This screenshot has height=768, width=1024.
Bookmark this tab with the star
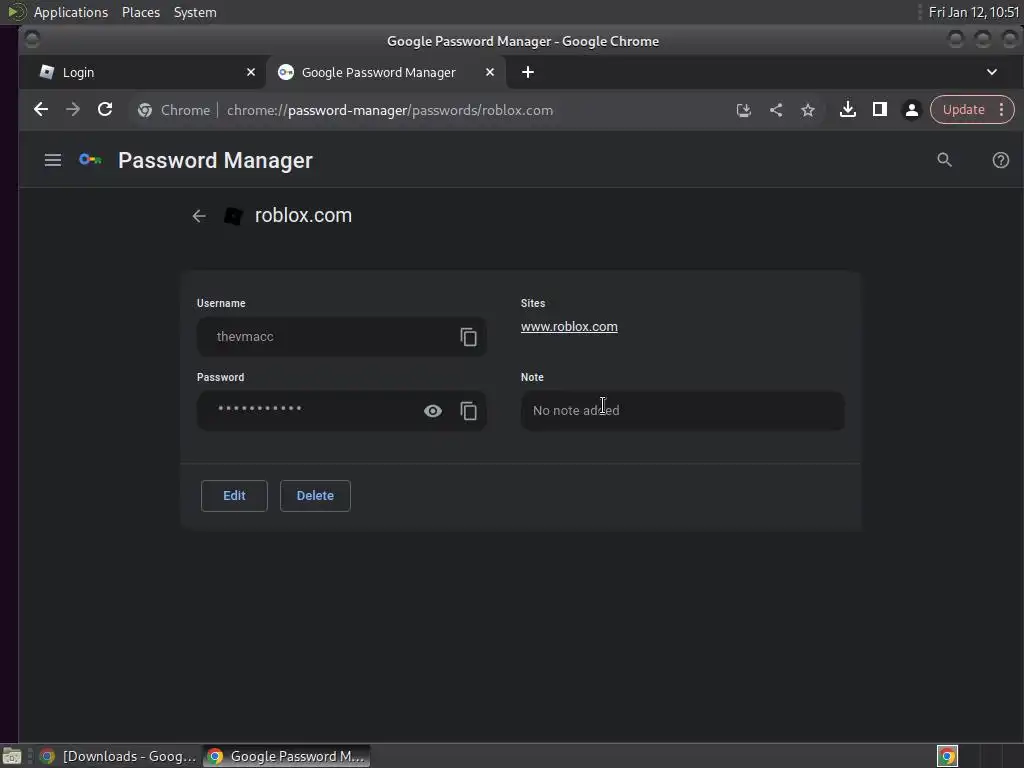(x=808, y=110)
